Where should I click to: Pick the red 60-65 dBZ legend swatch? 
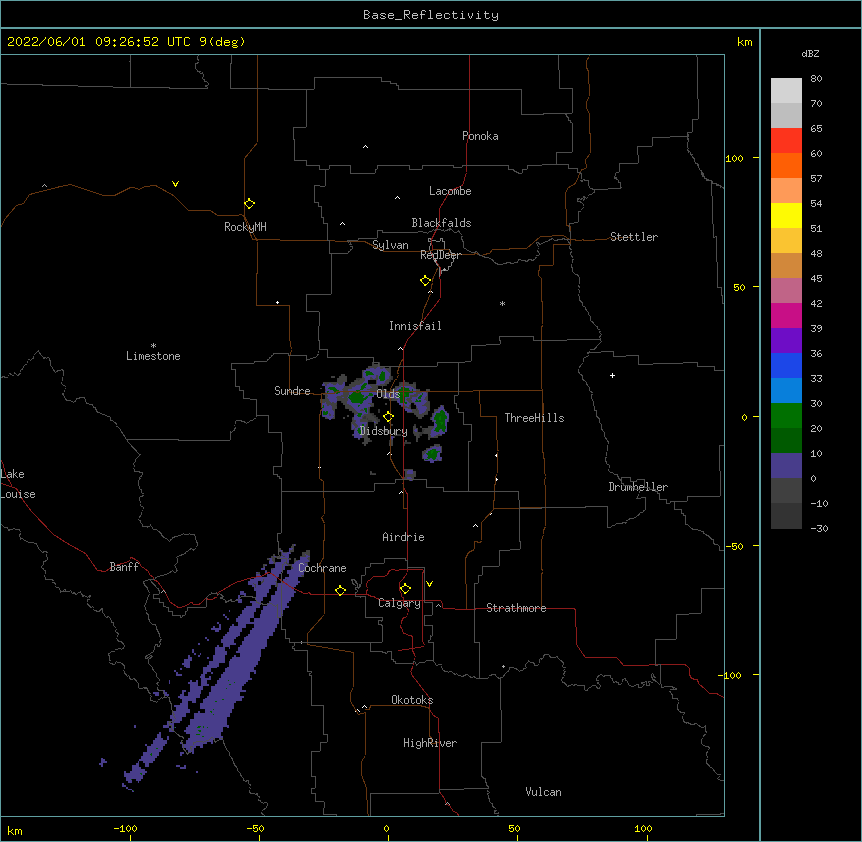786,140
